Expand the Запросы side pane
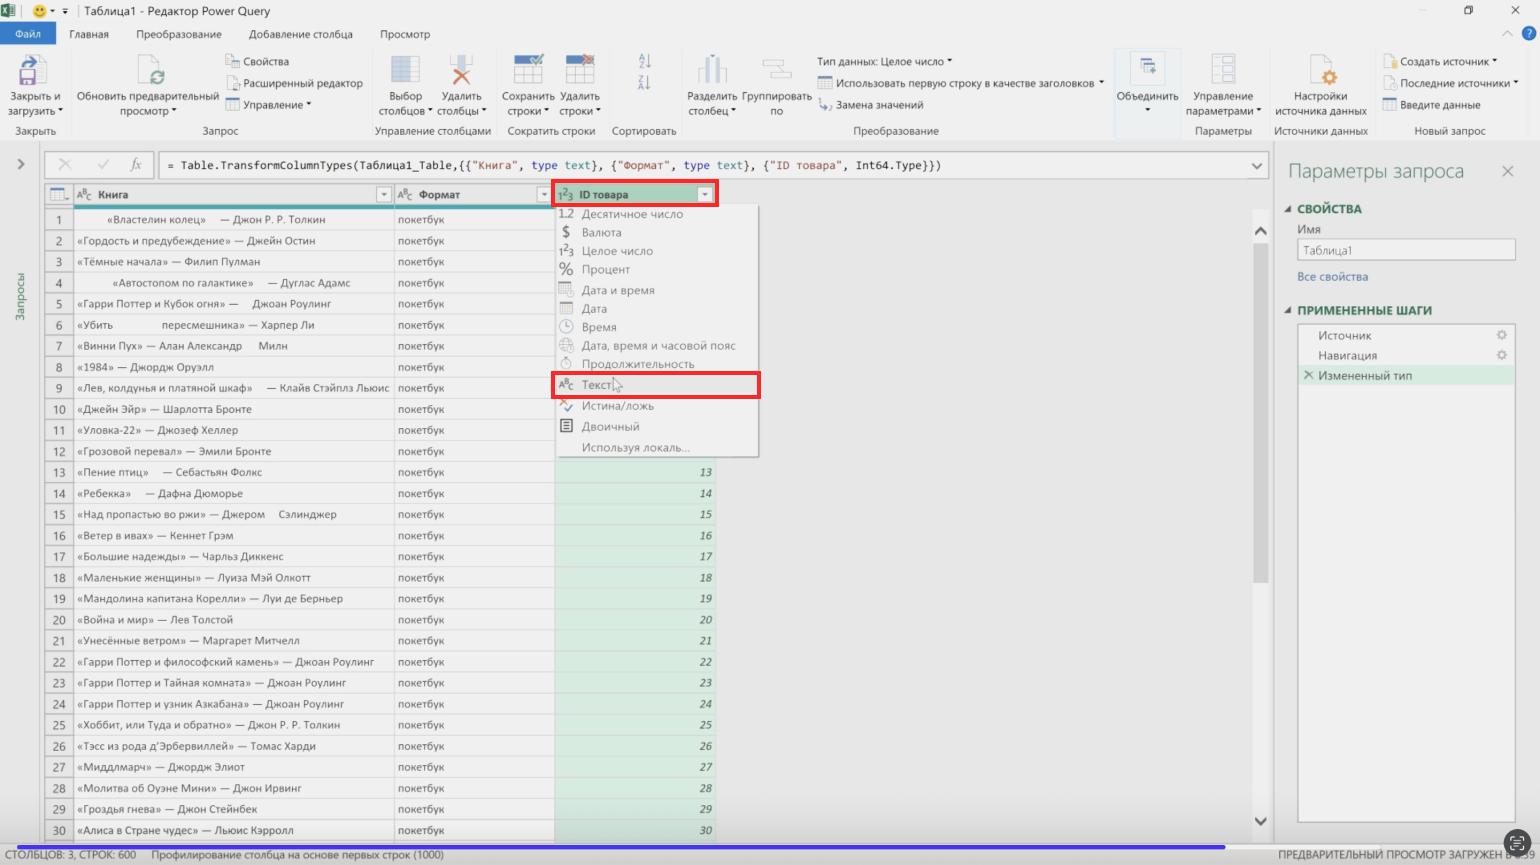 click(x=20, y=164)
